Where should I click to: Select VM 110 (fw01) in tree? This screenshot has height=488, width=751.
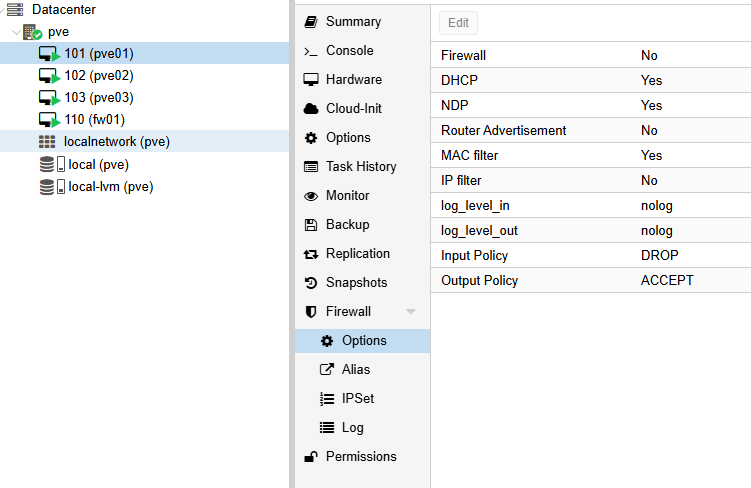144,120
